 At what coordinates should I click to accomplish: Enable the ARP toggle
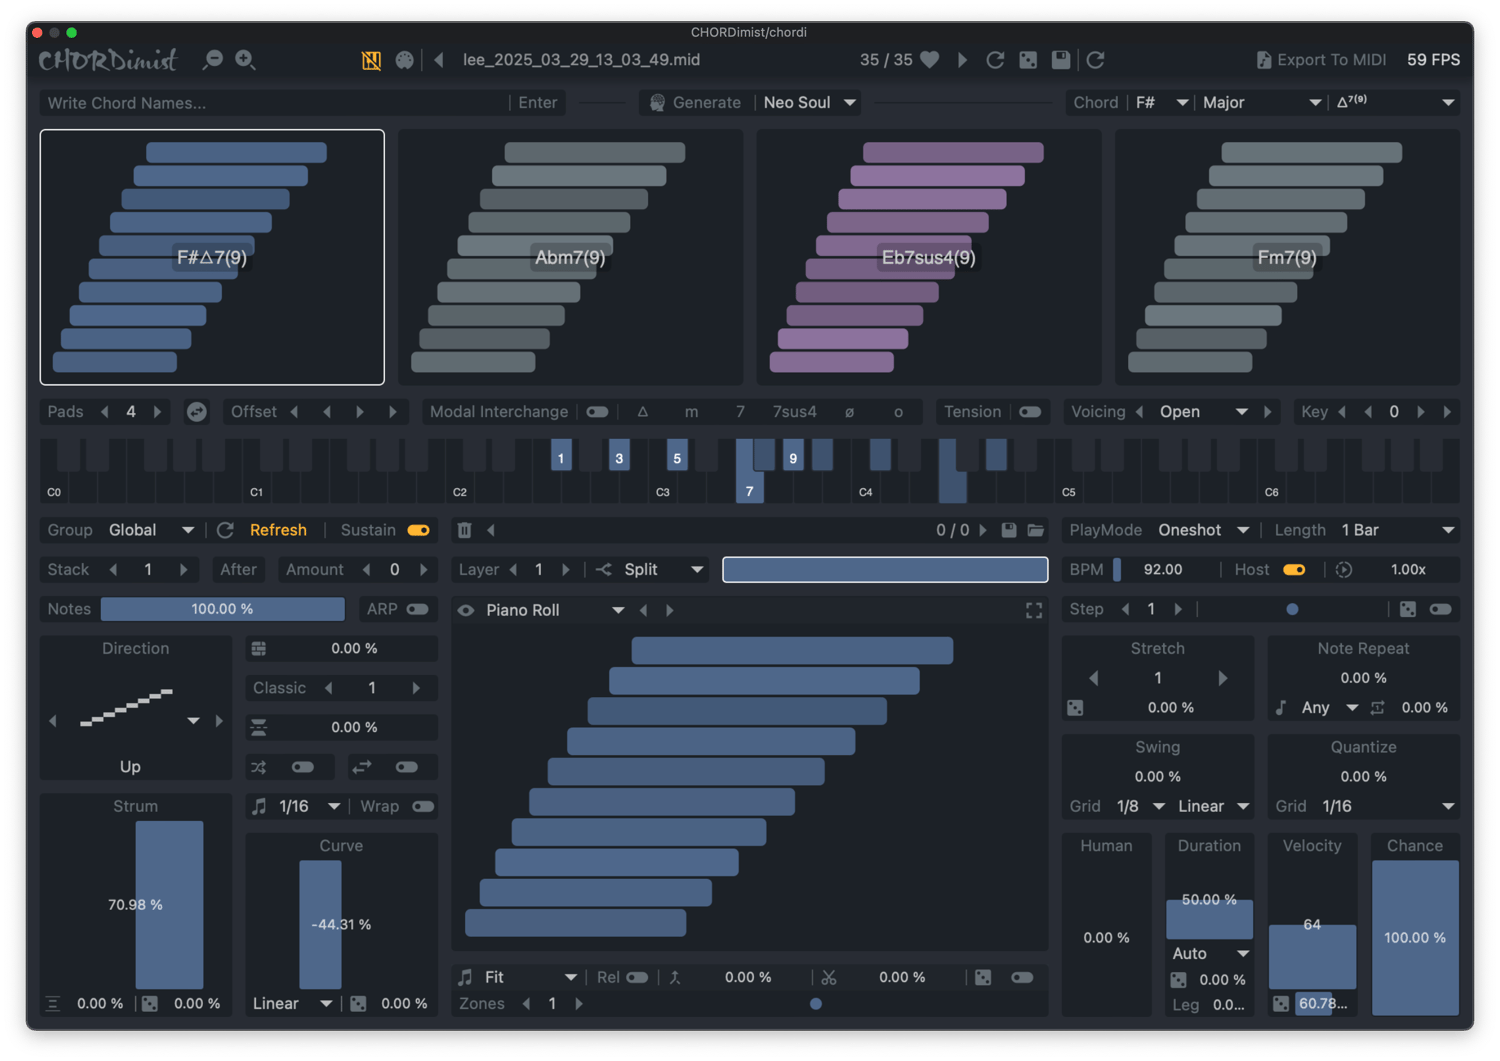pos(417,609)
